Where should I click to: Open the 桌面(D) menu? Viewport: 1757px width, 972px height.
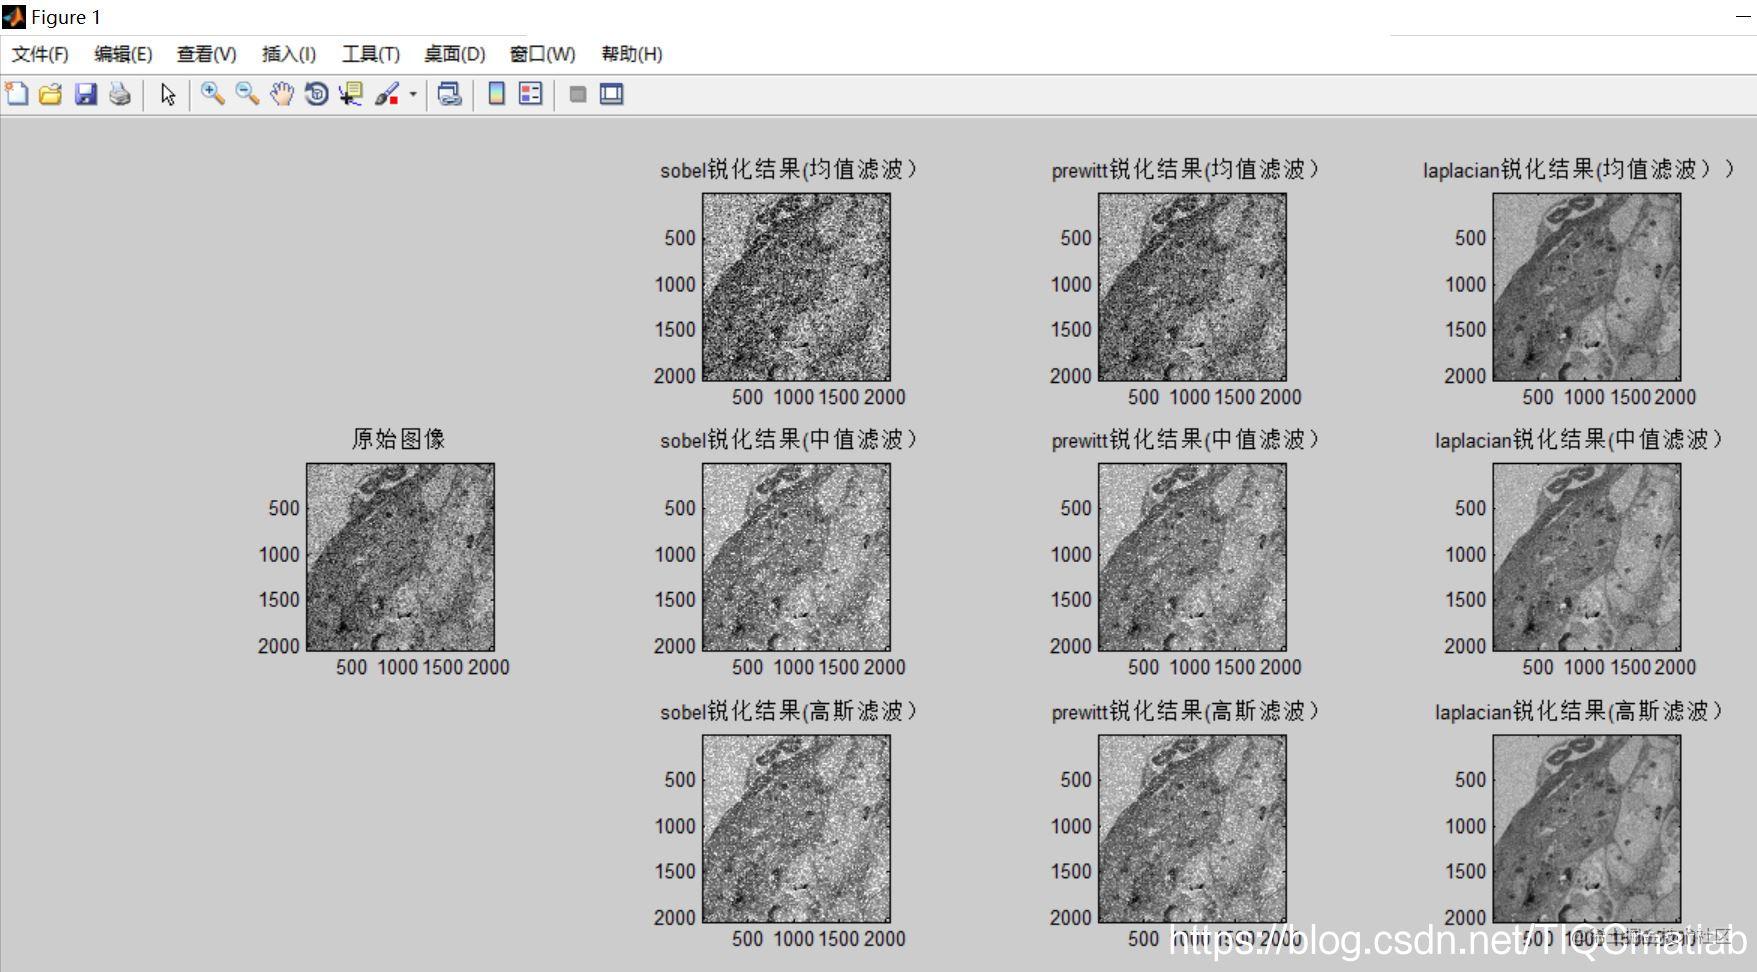tap(455, 54)
